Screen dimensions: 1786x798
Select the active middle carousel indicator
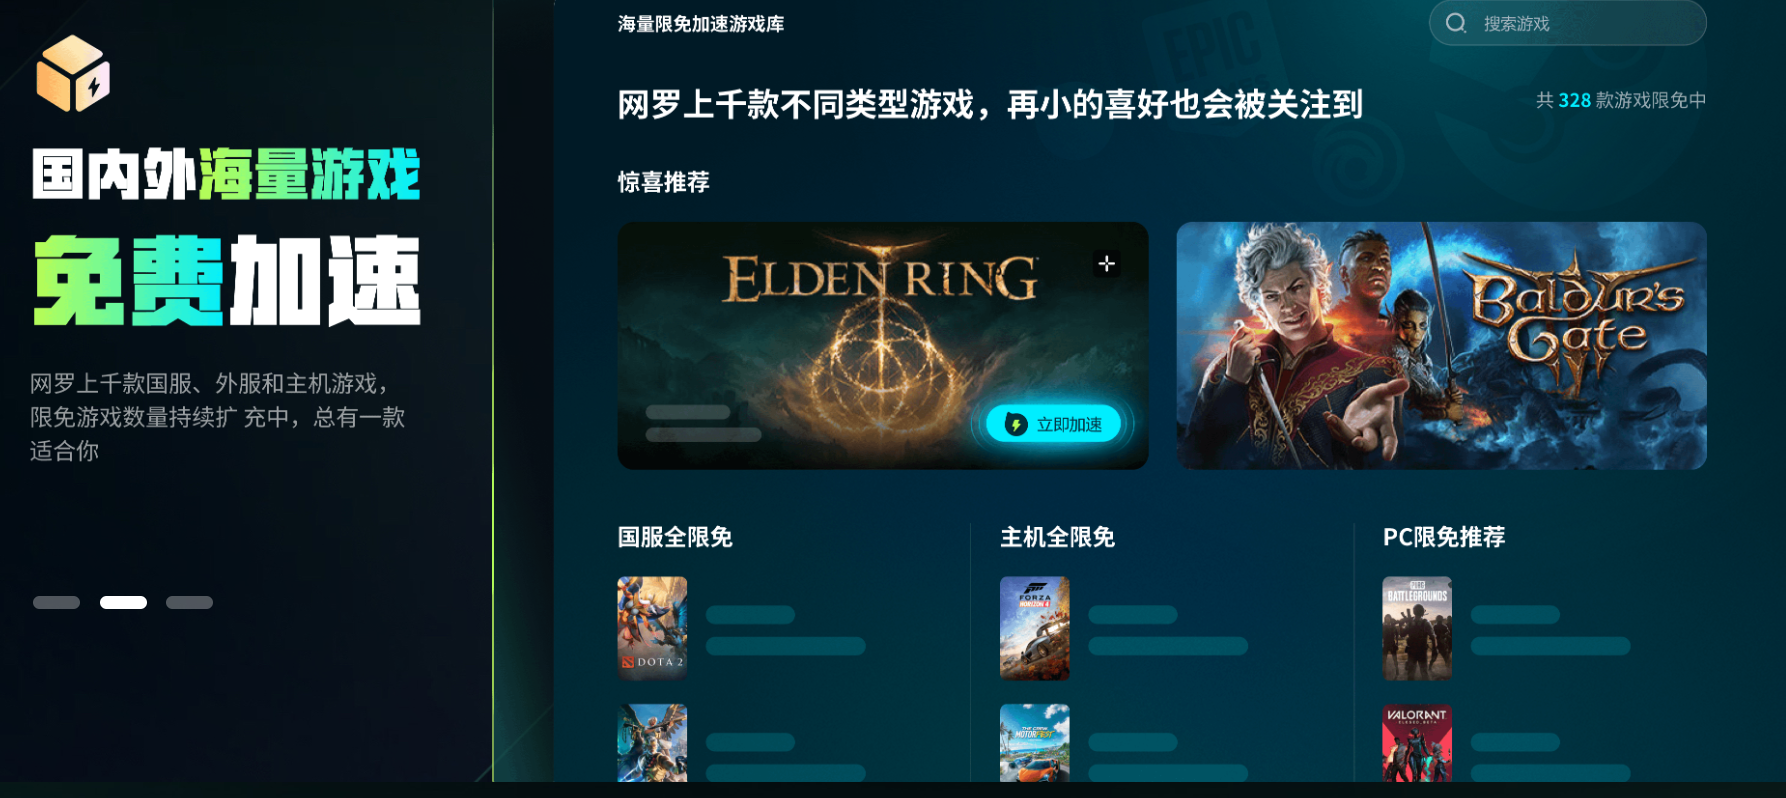point(123,602)
